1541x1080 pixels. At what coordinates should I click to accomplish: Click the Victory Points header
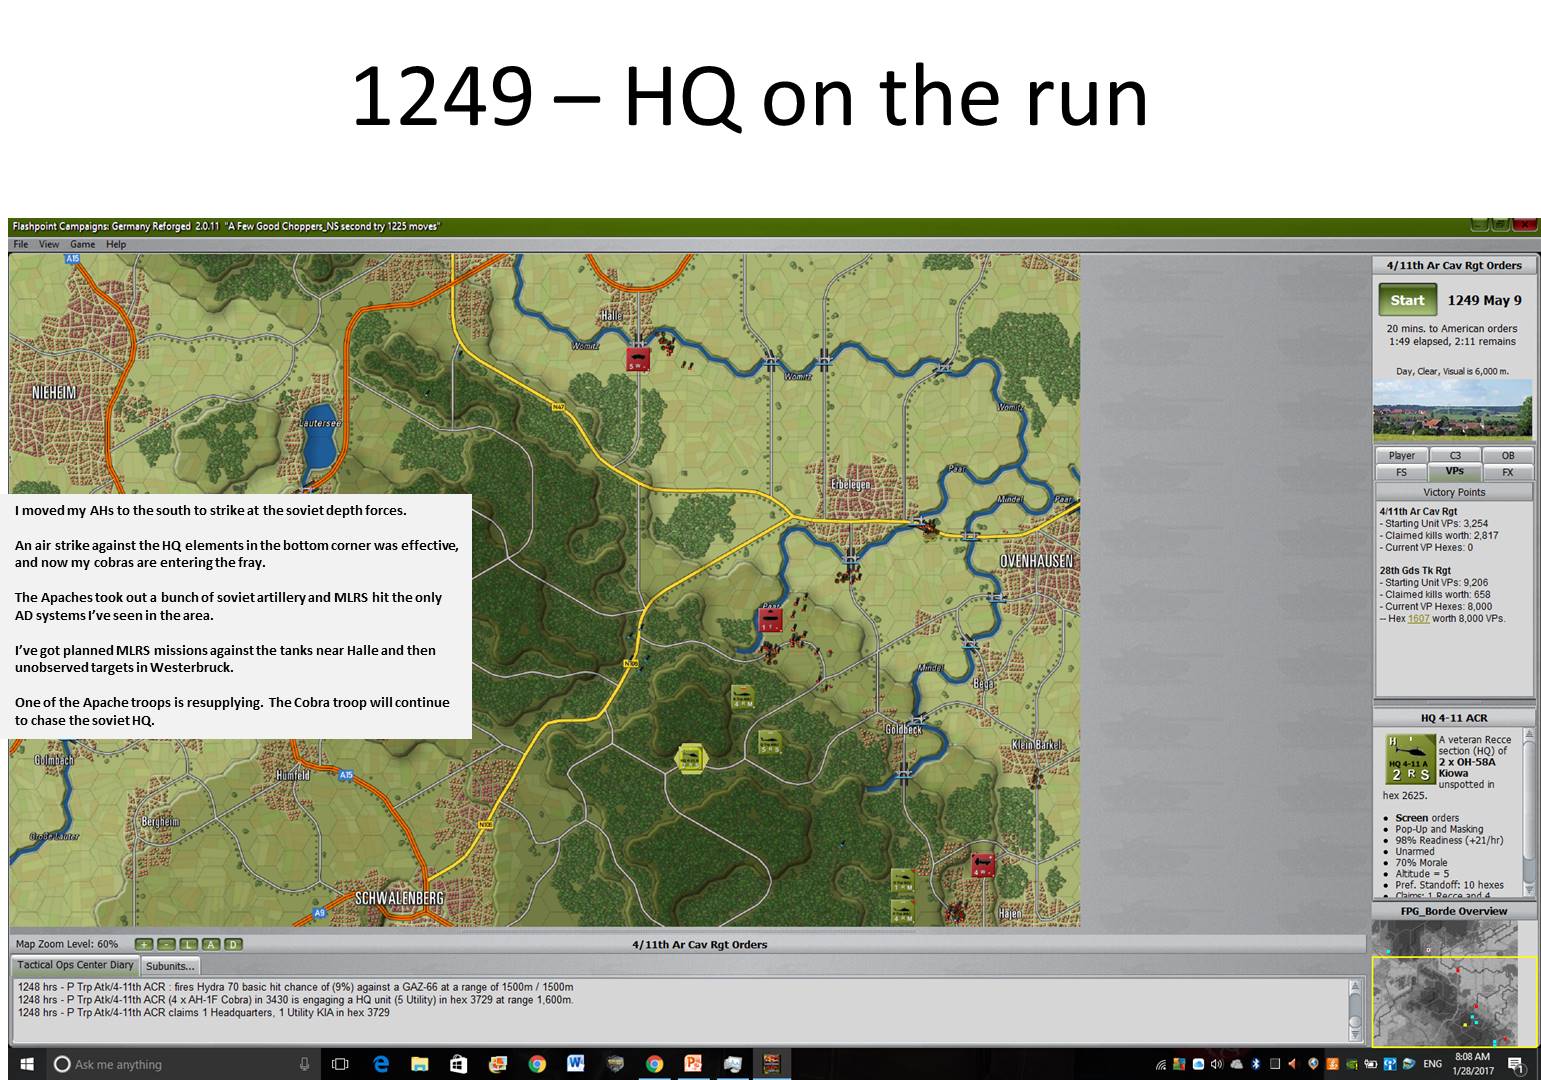click(x=1454, y=492)
